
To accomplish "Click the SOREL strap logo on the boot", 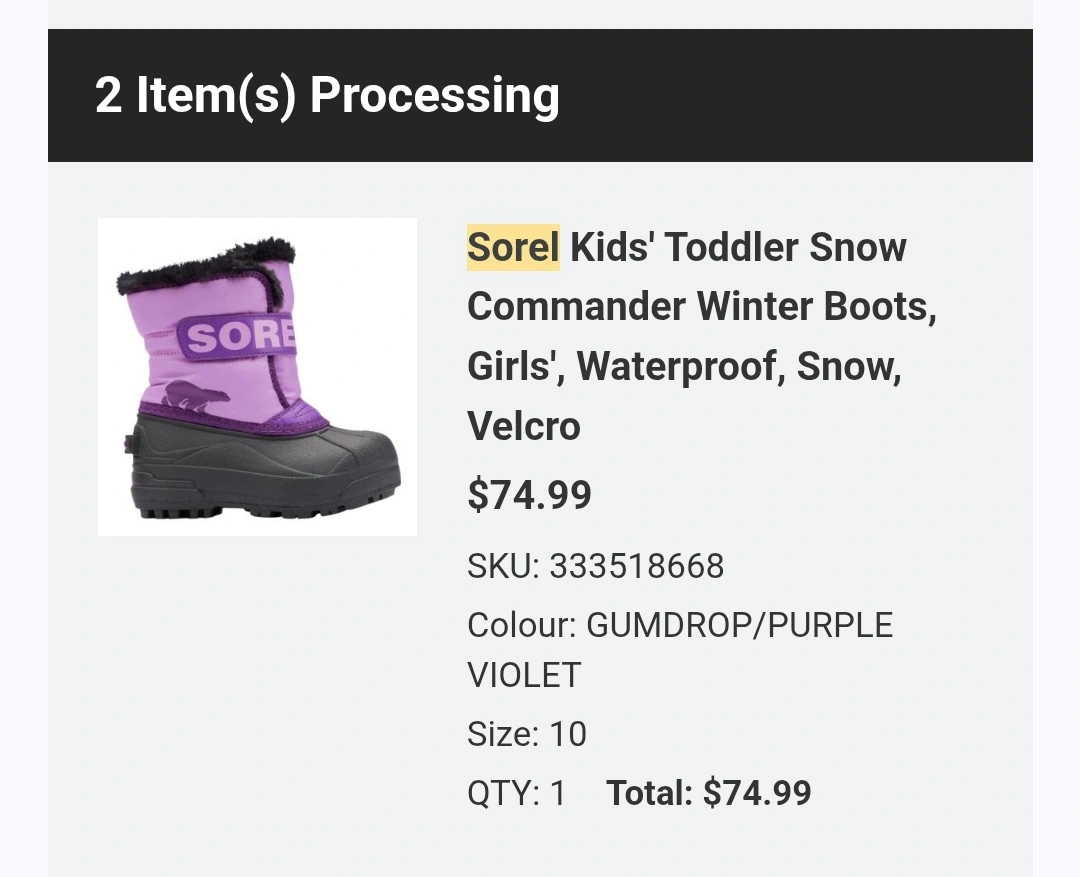I will point(238,337).
